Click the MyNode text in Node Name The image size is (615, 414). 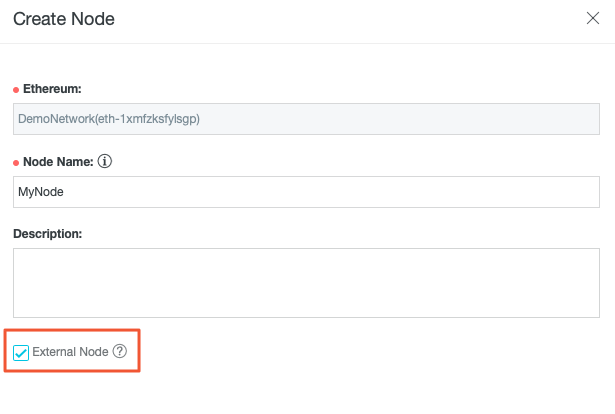(x=41, y=192)
